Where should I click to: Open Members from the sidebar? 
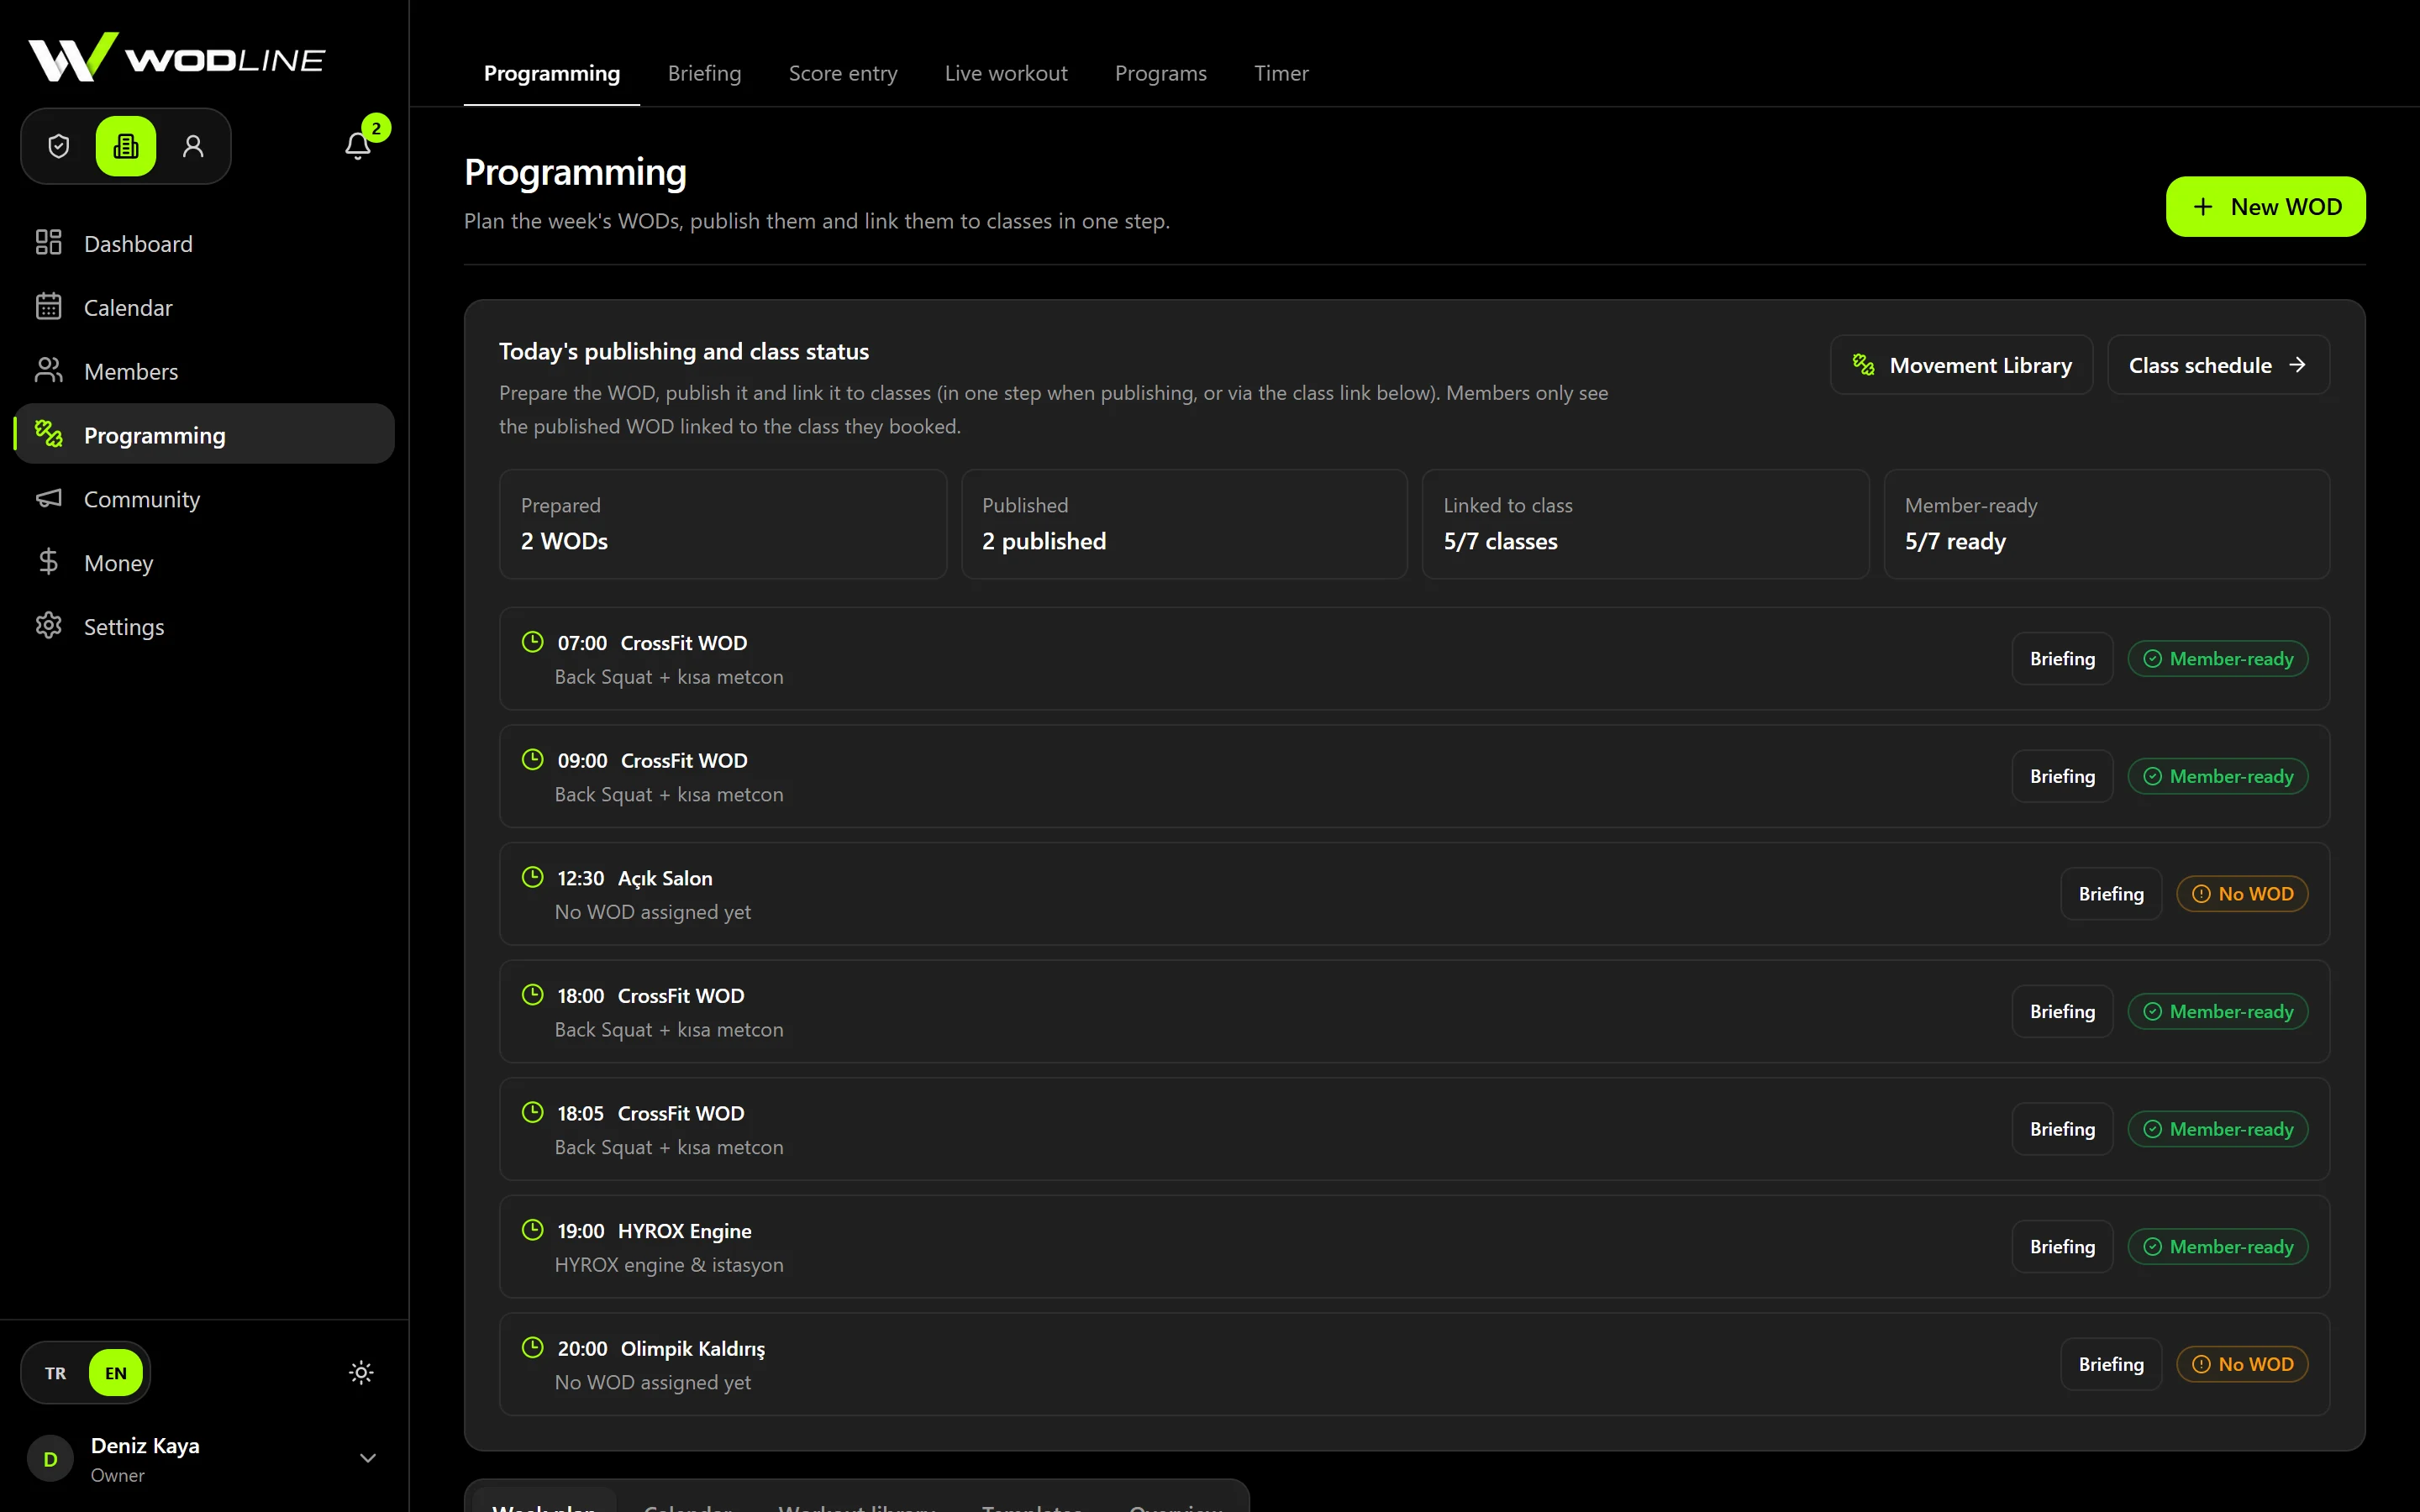point(204,371)
